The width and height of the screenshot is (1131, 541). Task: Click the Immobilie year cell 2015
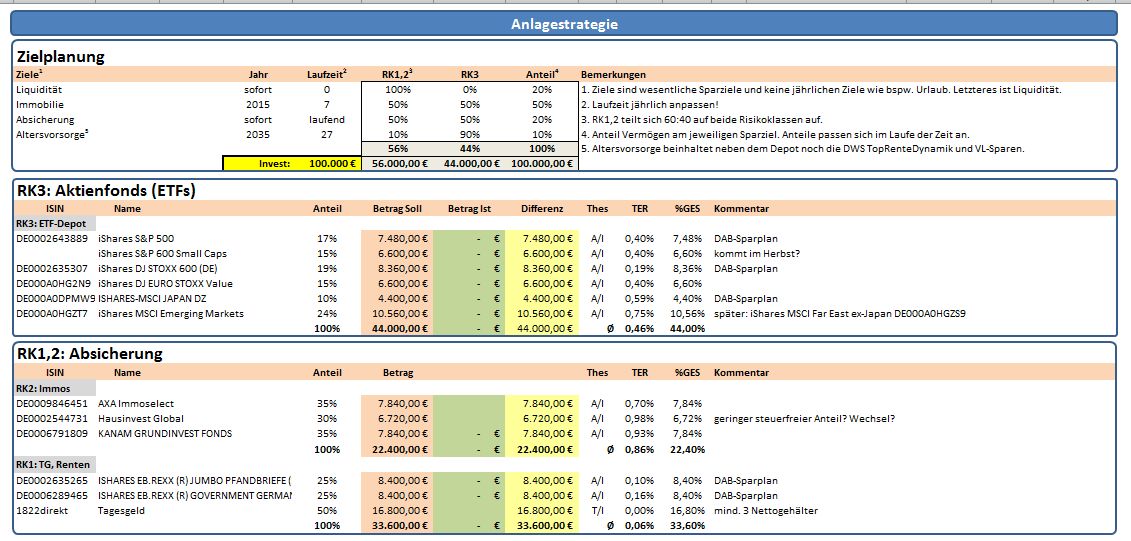point(258,105)
